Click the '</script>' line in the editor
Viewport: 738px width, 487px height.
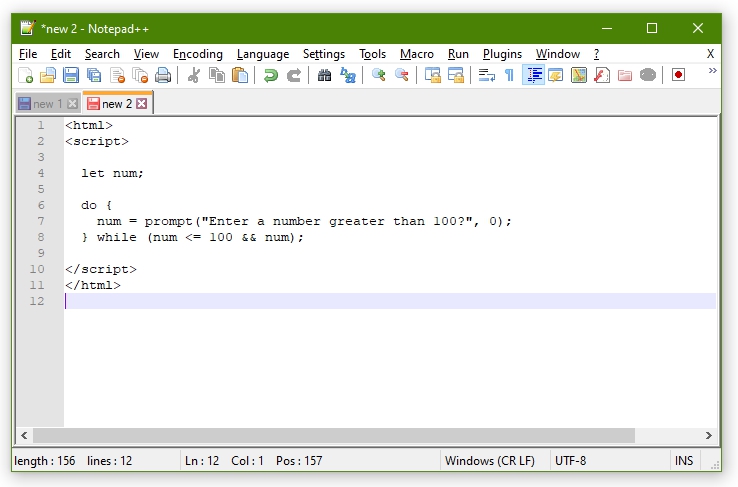pos(101,269)
